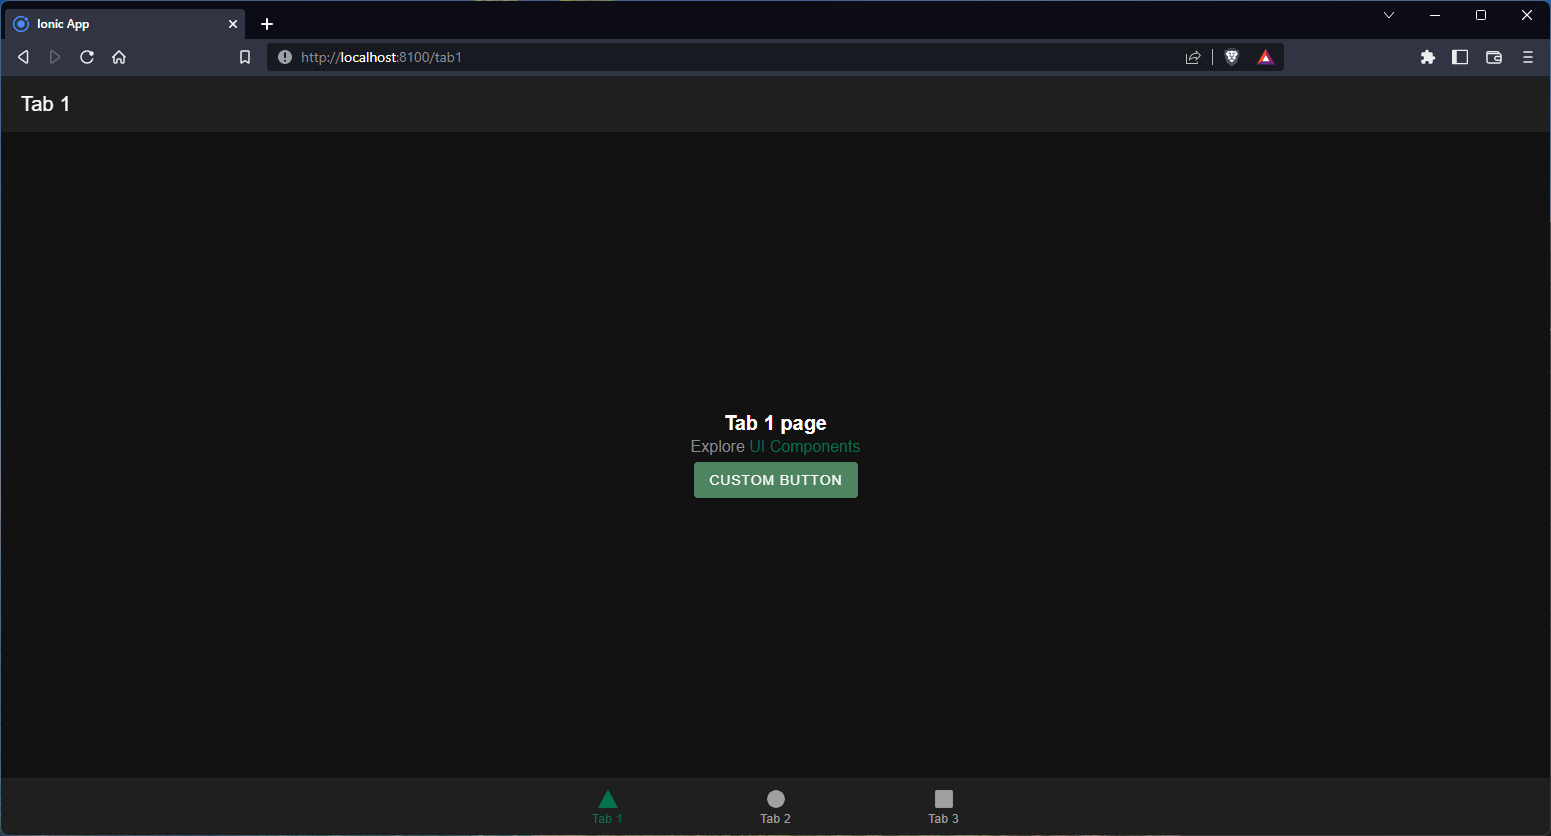The width and height of the screenshot is (1551, 836).
Task: Open the Brave Wallet
Action: 1494,57
